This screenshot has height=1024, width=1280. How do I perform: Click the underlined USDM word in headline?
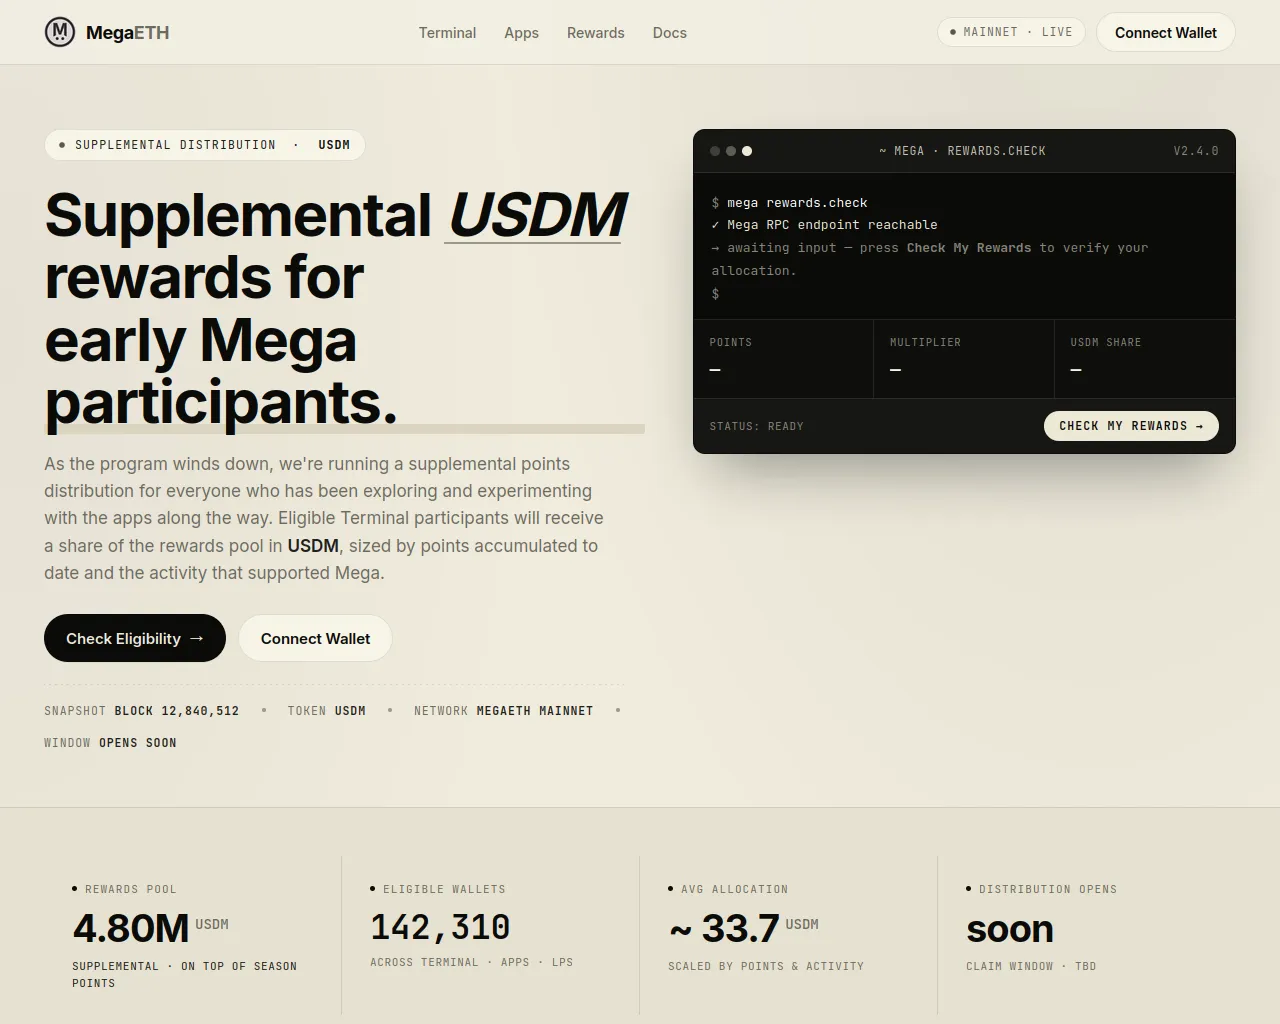click(x=536, y=215)
